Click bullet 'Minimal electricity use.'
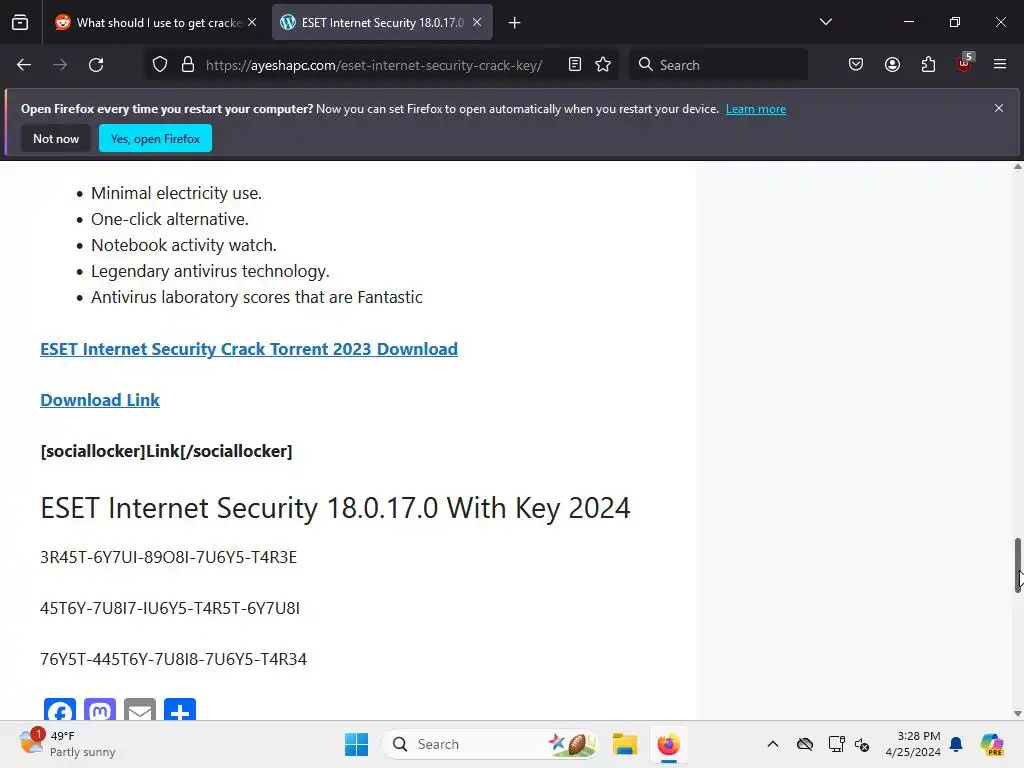The width and height of the screenshot is (1024, 768). [x=176, y=193]
